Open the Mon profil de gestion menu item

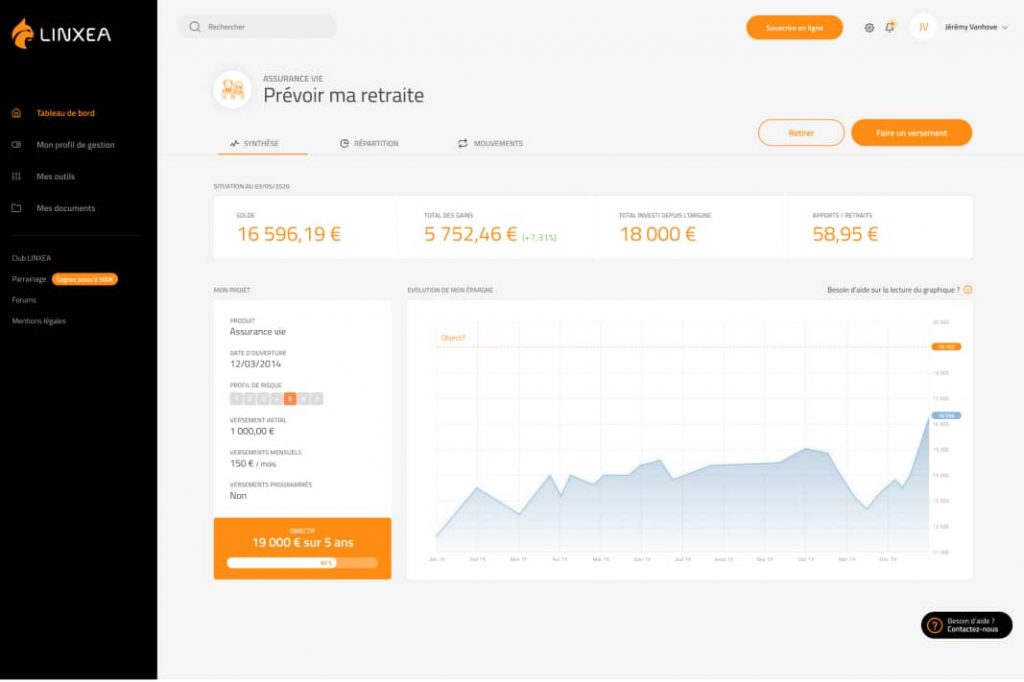tap(75, 145)
